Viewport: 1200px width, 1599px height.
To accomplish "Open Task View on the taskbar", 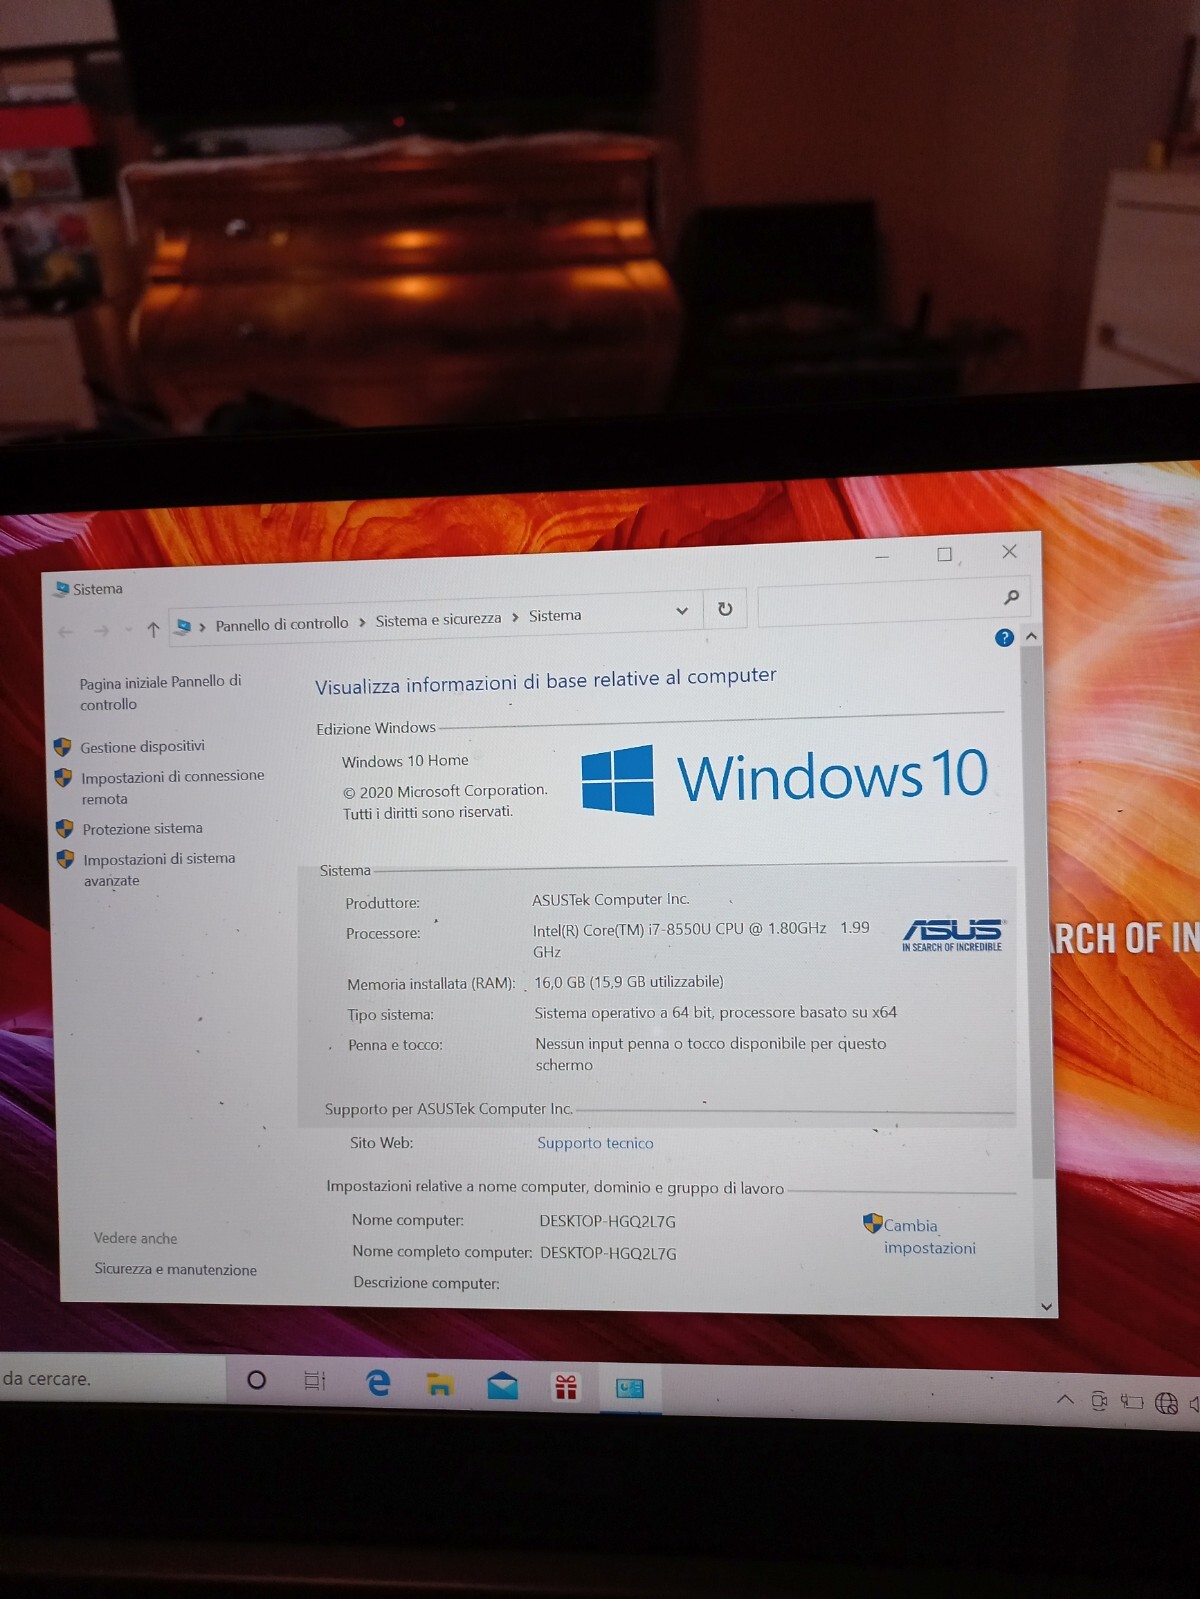I will click(x=315, y=1381).
